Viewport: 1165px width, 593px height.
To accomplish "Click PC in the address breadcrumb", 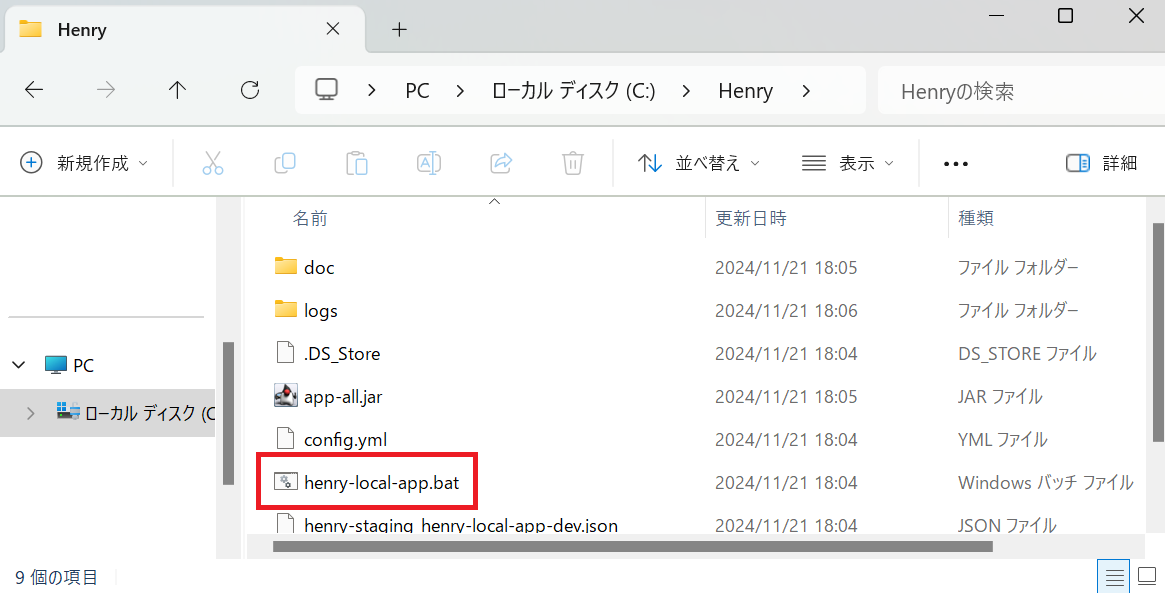I will tap(418, 91).
